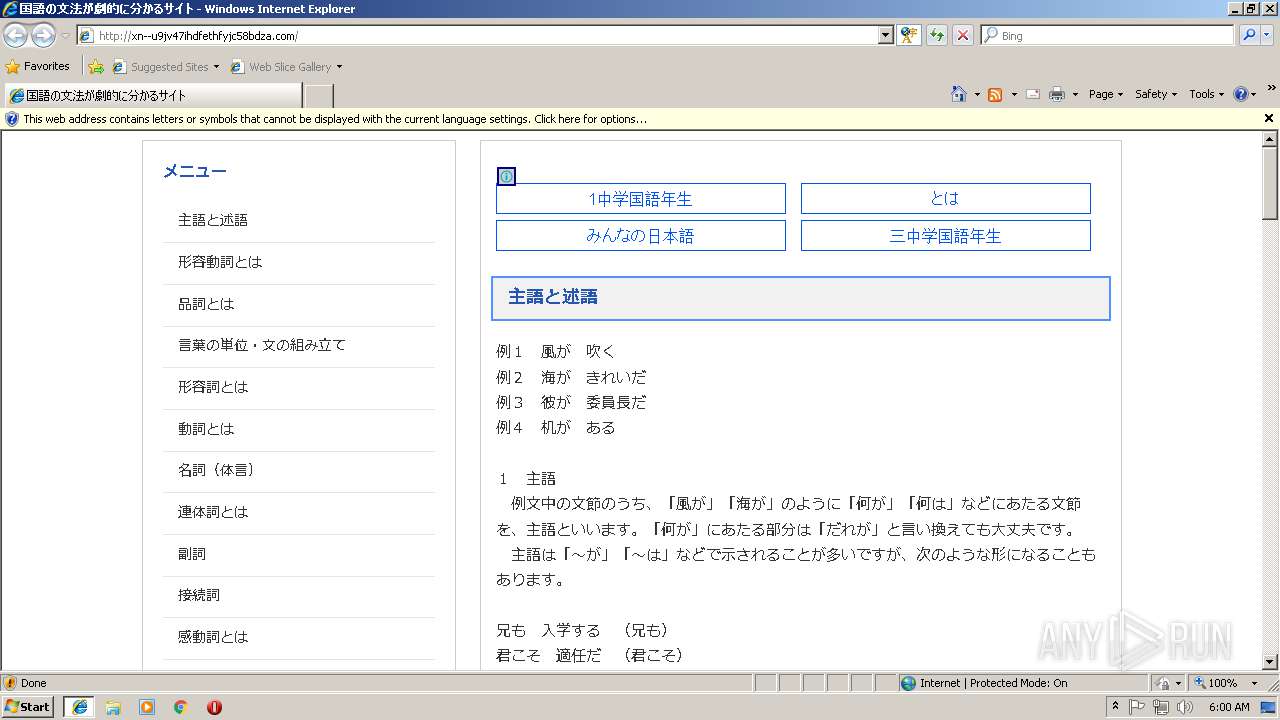Viewport: 1280px width, 720px height.
Task: Open the Compatibility View icon beside address bar
Action: [x=909, y=35]
